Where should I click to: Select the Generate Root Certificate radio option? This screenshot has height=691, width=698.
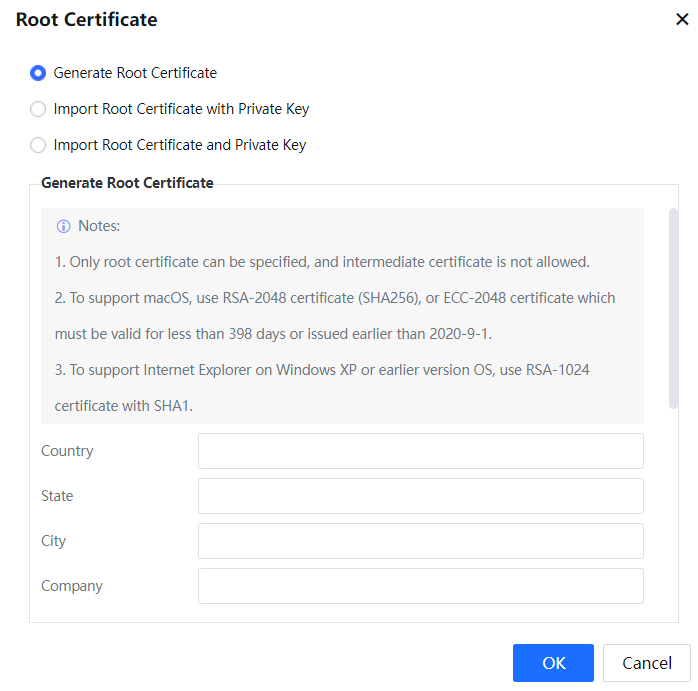coord(38,73)
